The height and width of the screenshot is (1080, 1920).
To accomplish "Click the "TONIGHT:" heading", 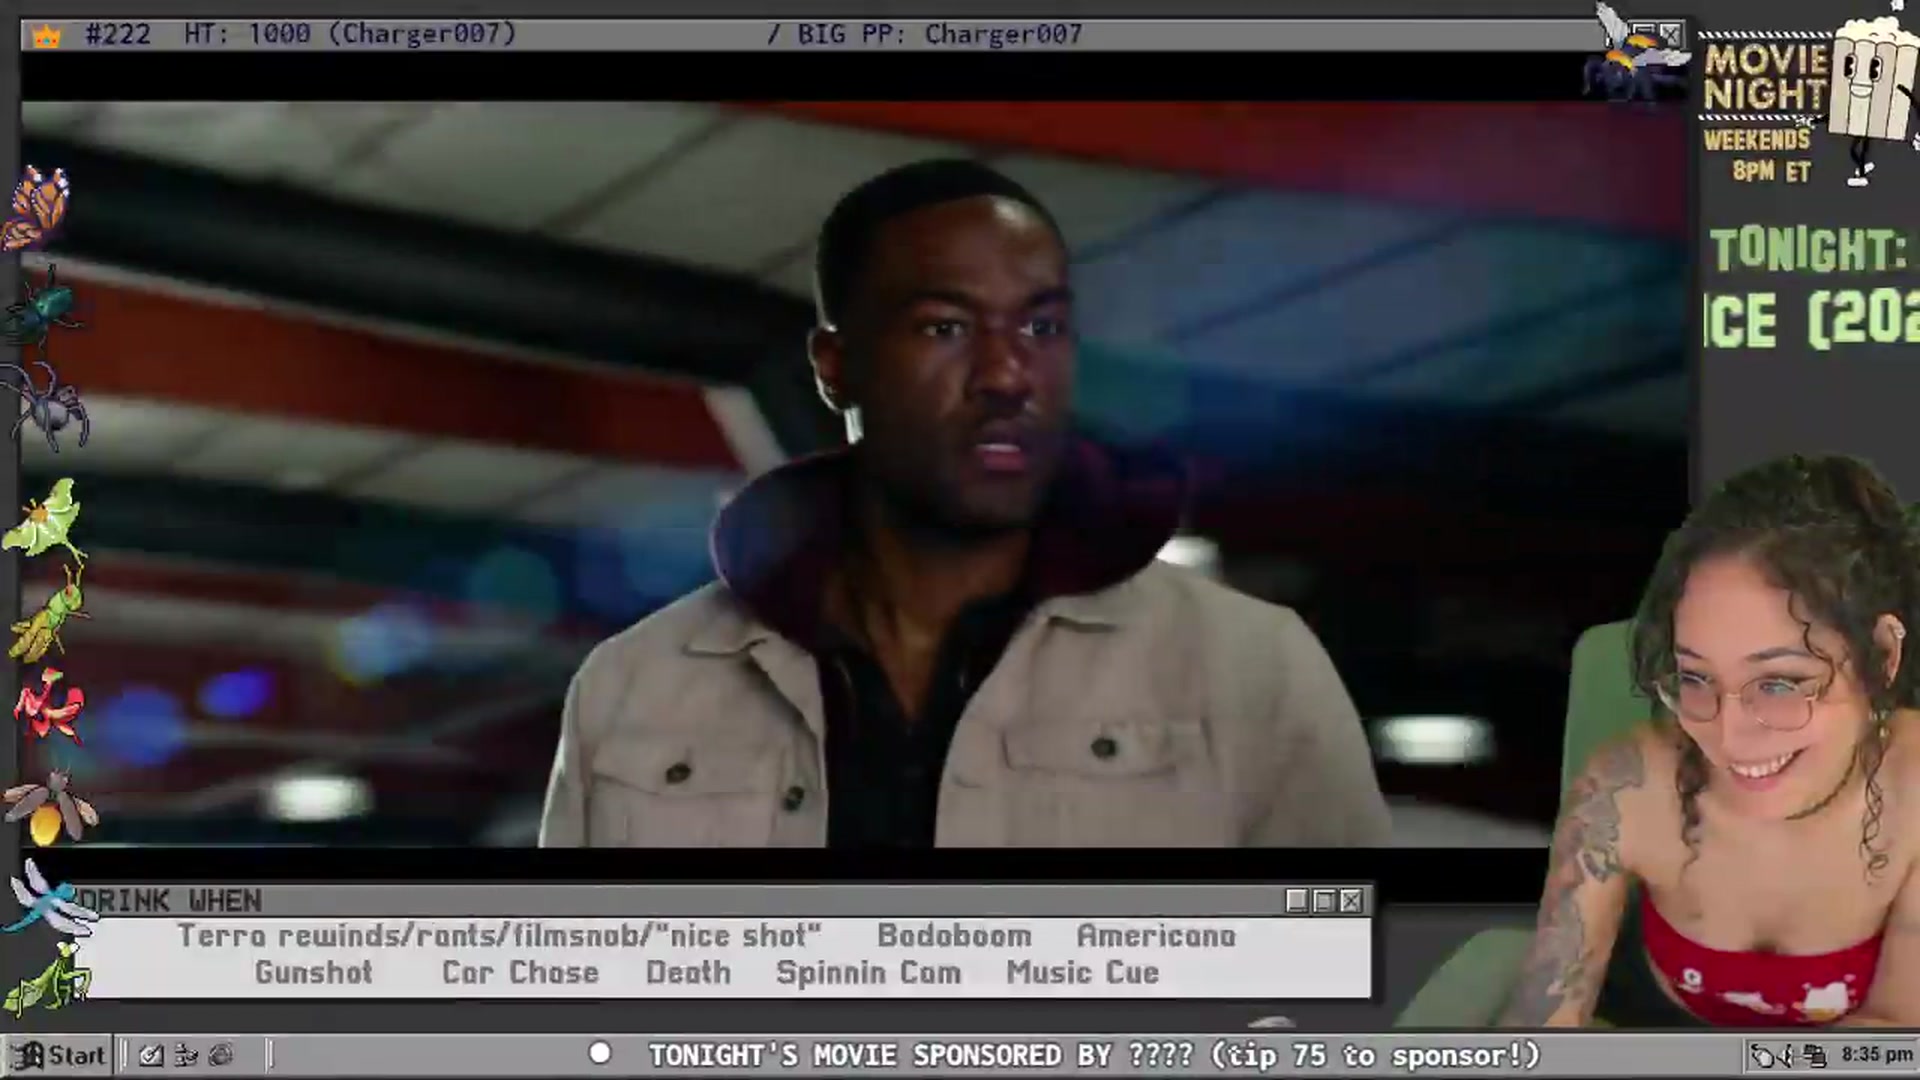I will pos(1808,250).
